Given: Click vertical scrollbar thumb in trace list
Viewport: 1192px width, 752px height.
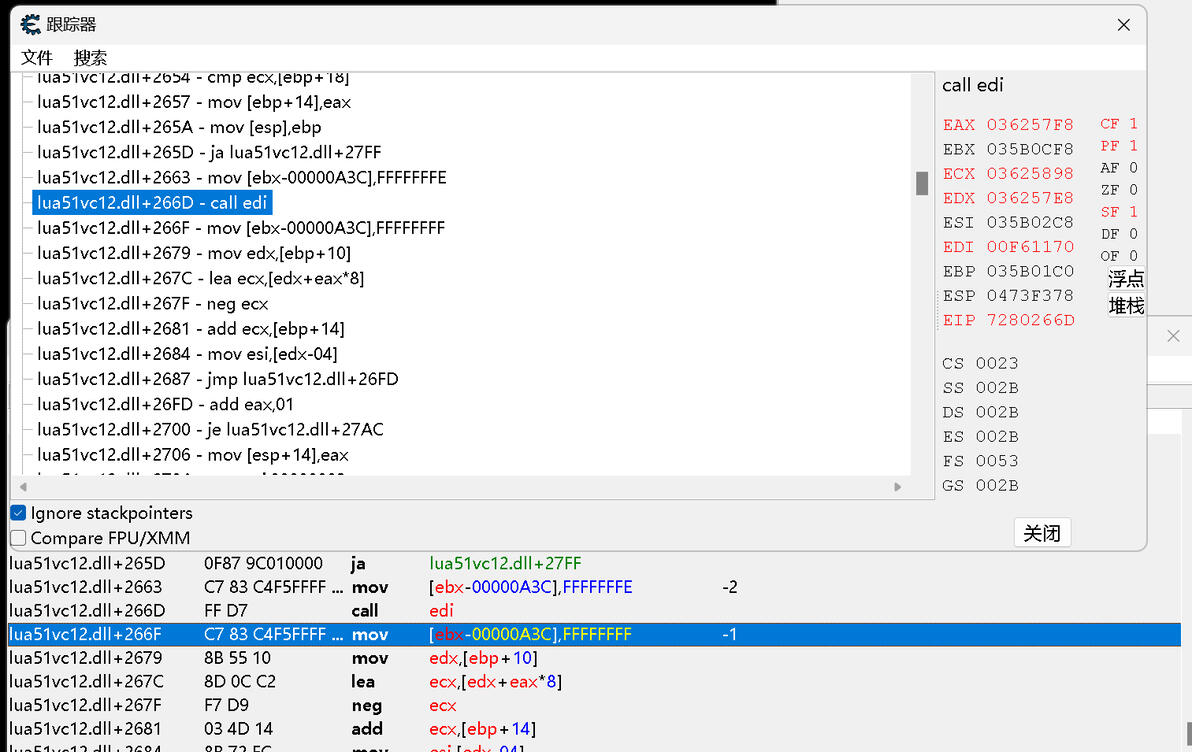Looking at the screenshot, I should [x=922, y=183].
